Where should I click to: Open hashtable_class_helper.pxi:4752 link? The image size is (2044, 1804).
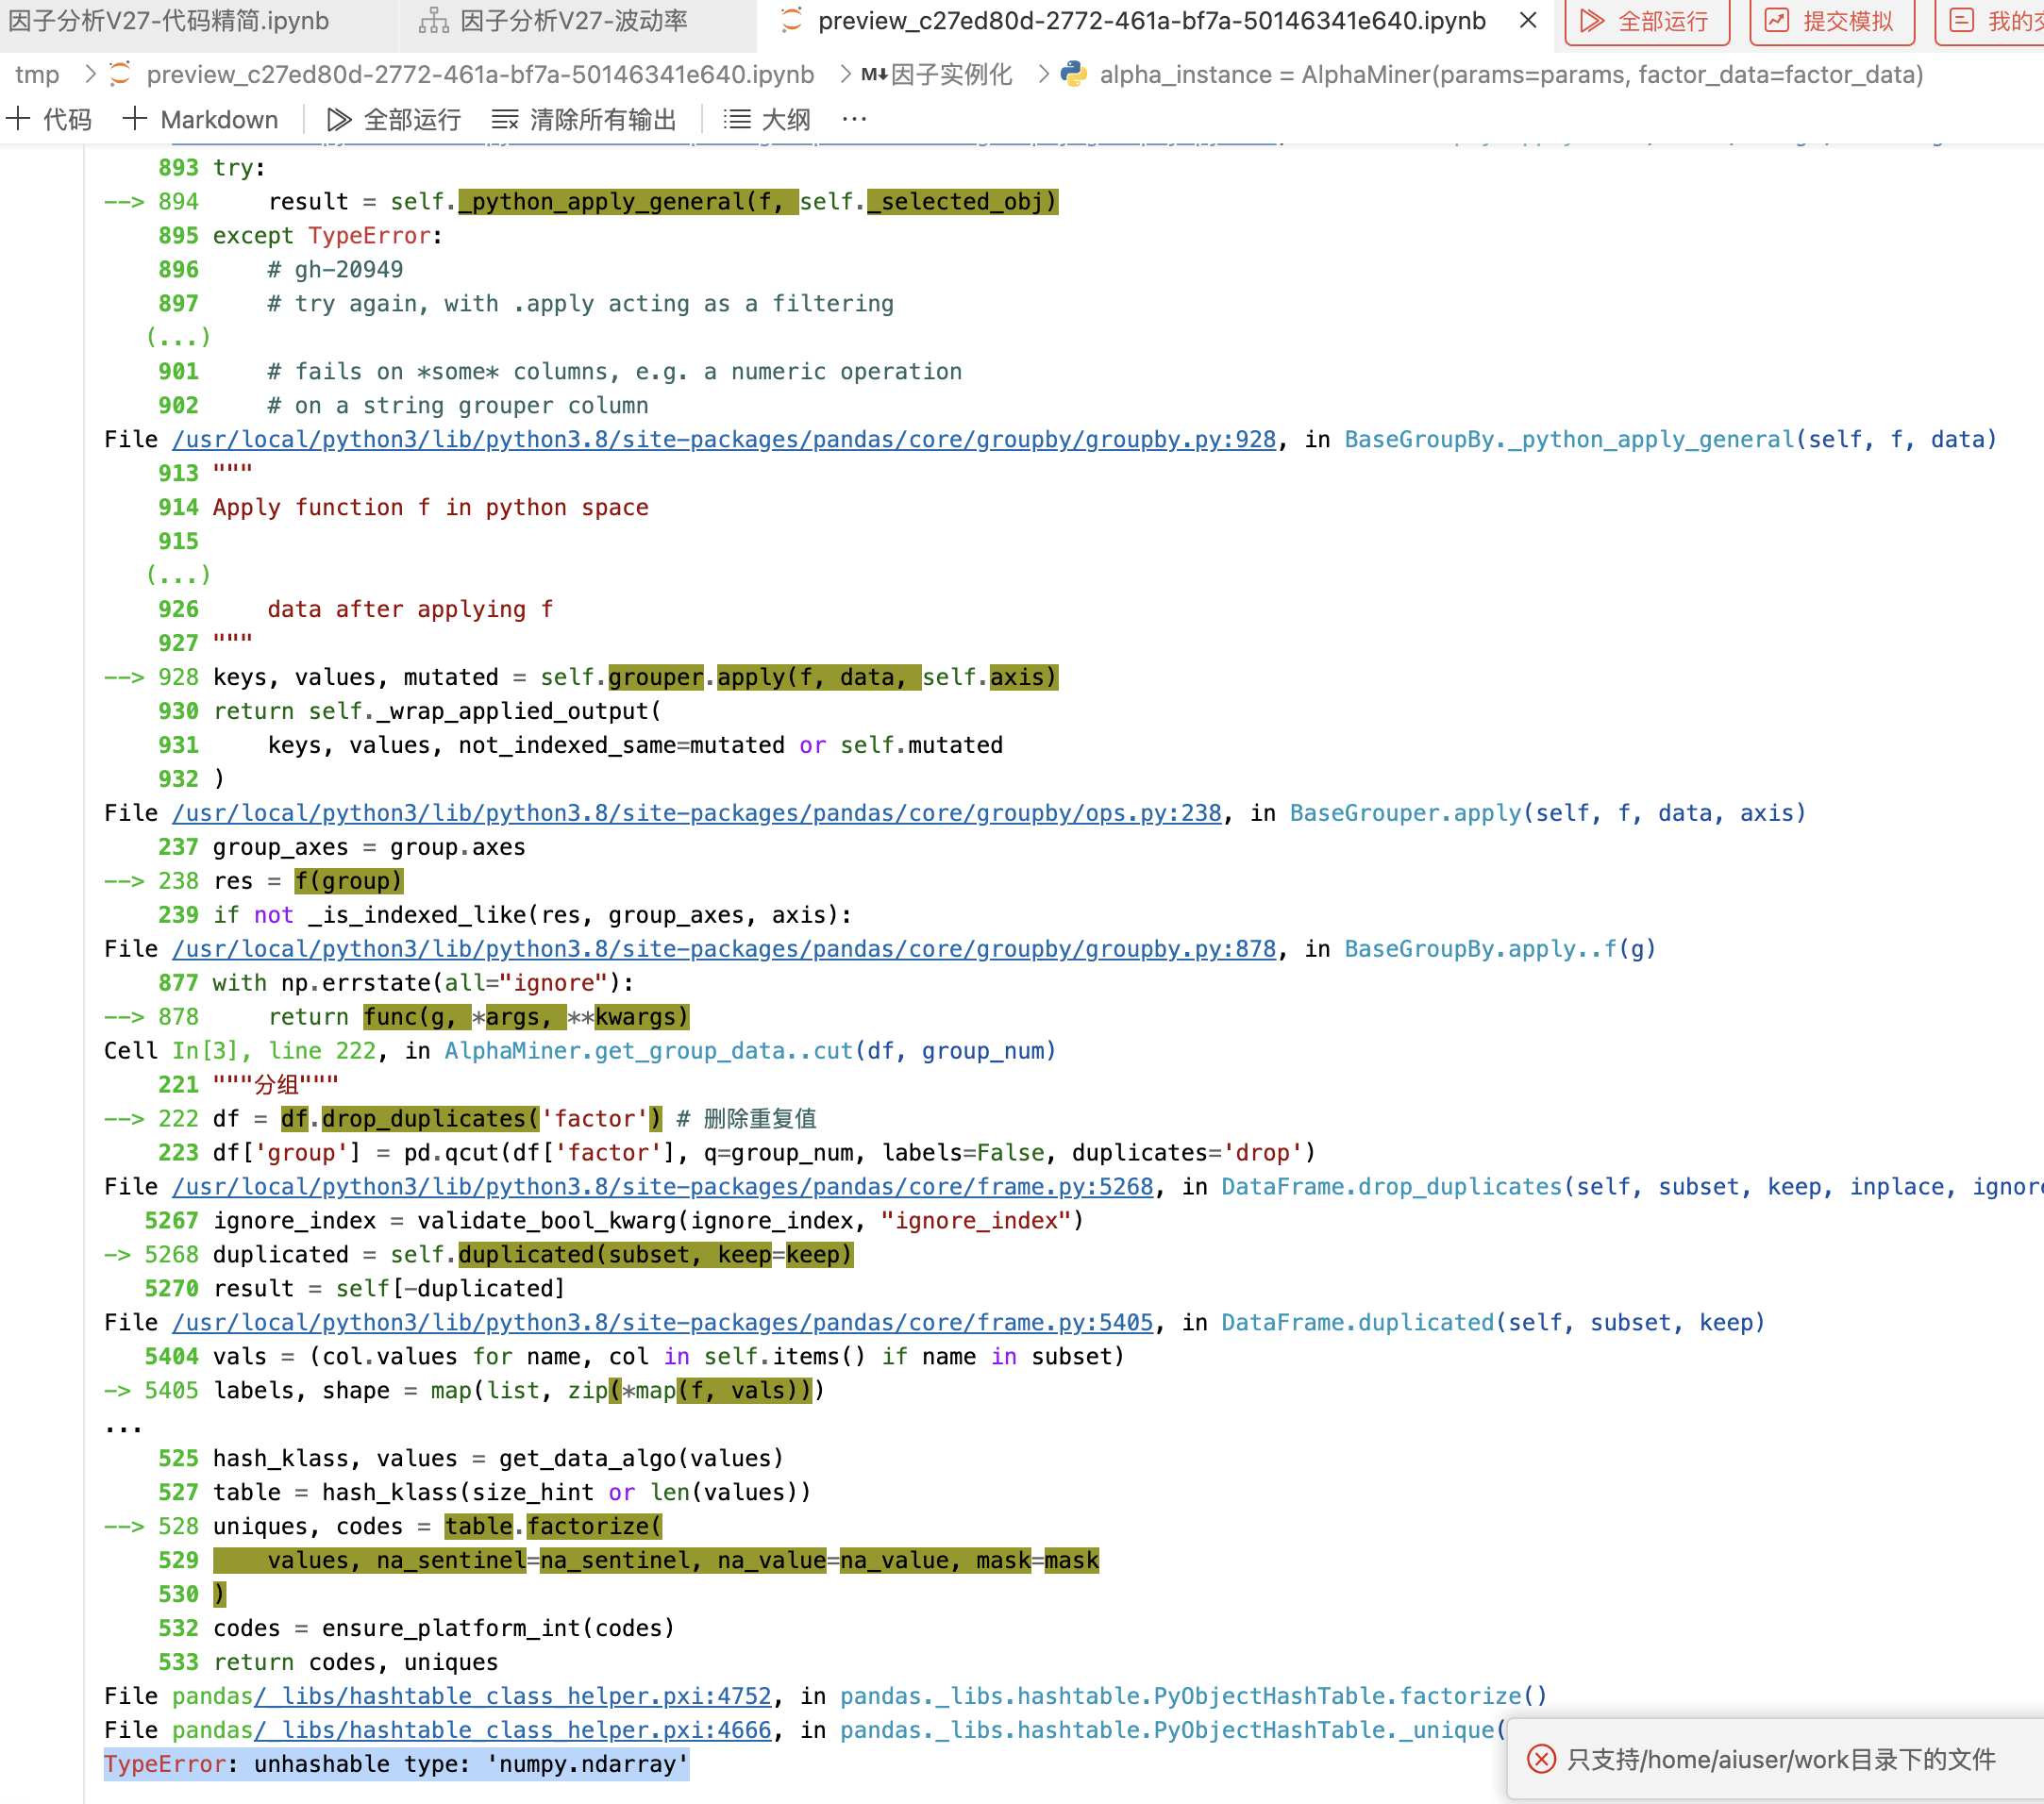tap(512, 1696)
